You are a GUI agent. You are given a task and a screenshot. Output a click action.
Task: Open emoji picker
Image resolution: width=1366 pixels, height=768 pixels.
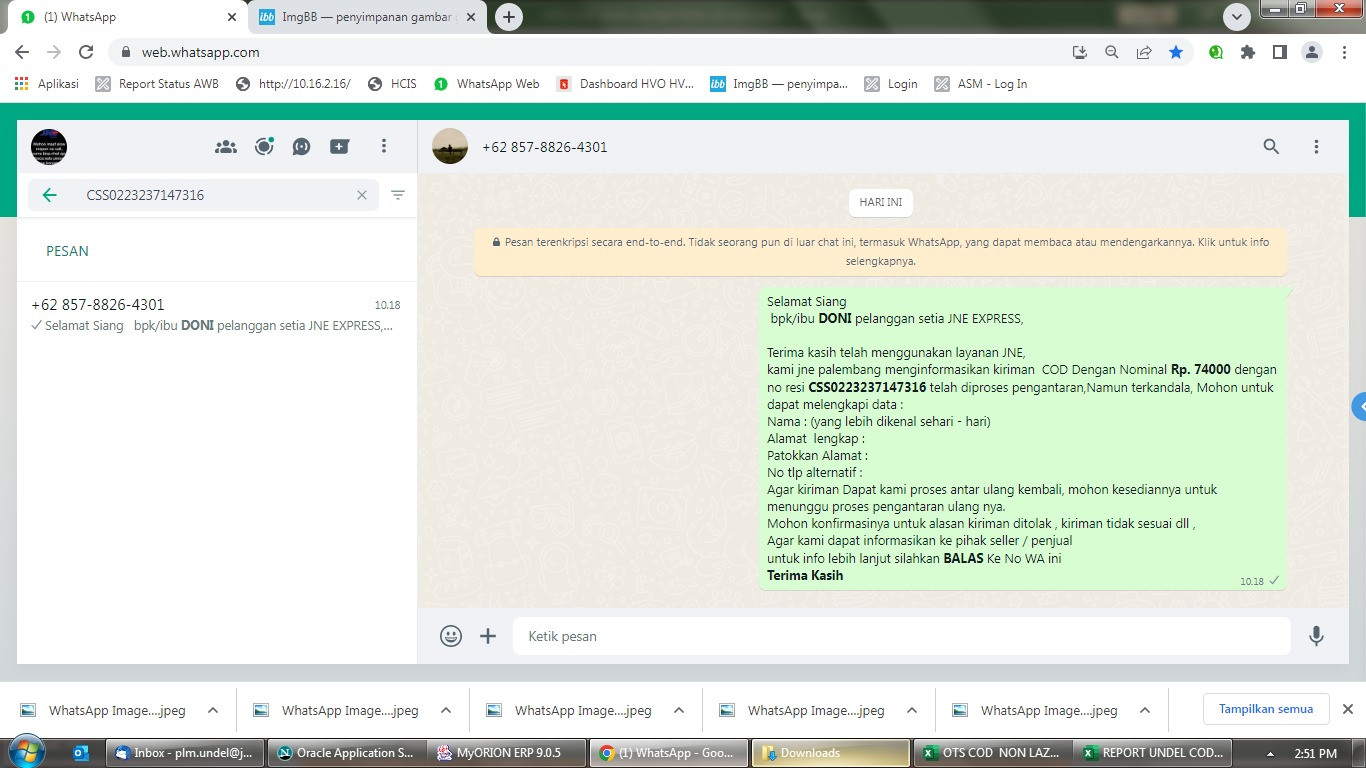tap(451, 636)
